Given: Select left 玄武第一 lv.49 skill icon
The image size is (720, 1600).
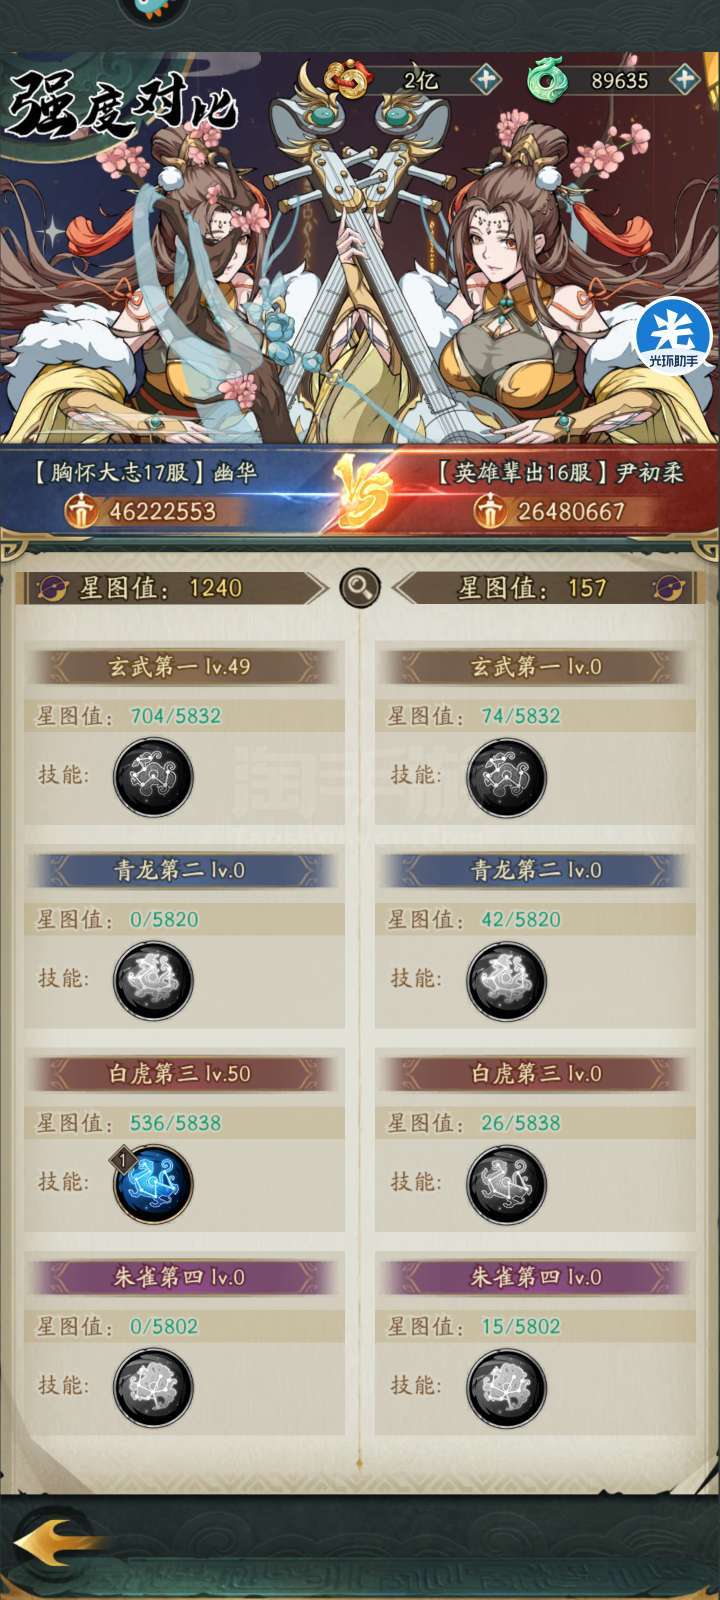Looking at the screenshot, I should 153,777.
